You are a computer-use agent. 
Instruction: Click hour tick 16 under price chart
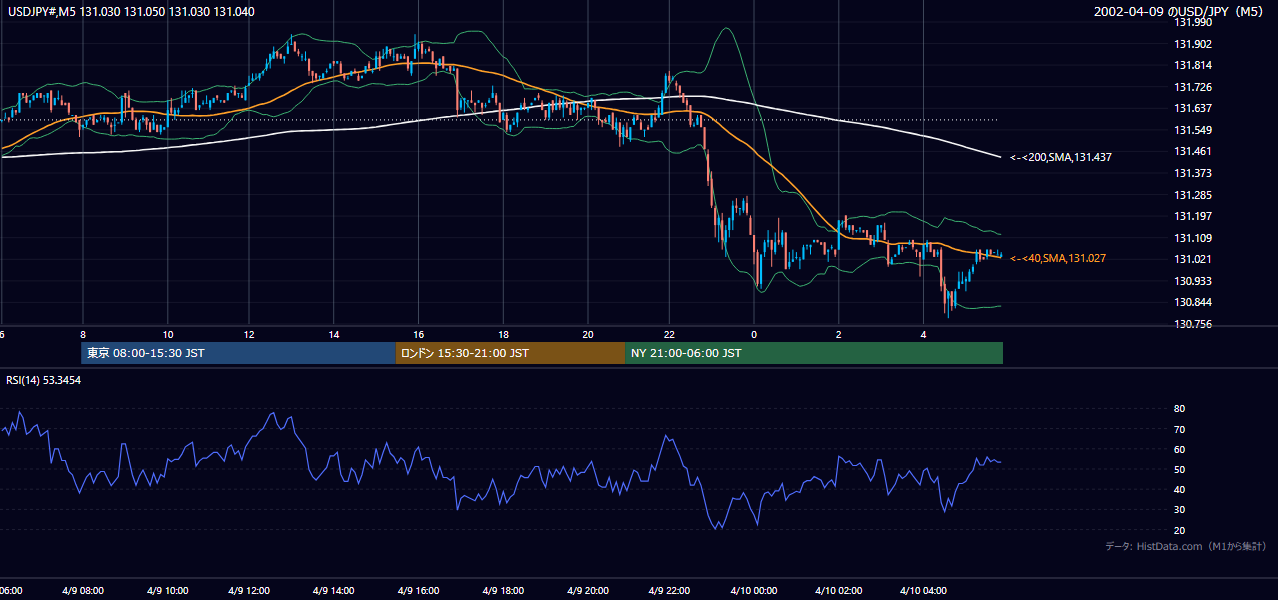[418, 334]
